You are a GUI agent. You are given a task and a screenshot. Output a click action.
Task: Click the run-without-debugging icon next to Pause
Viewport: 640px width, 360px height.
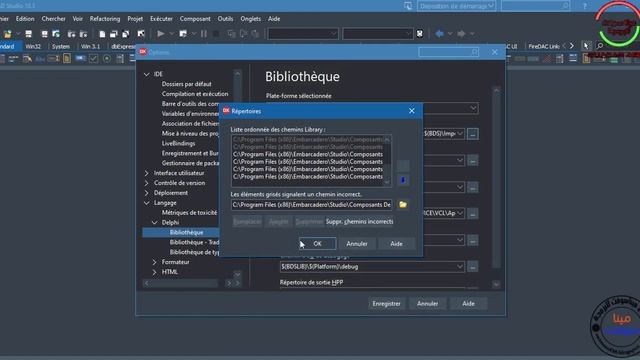coord(183,34)
